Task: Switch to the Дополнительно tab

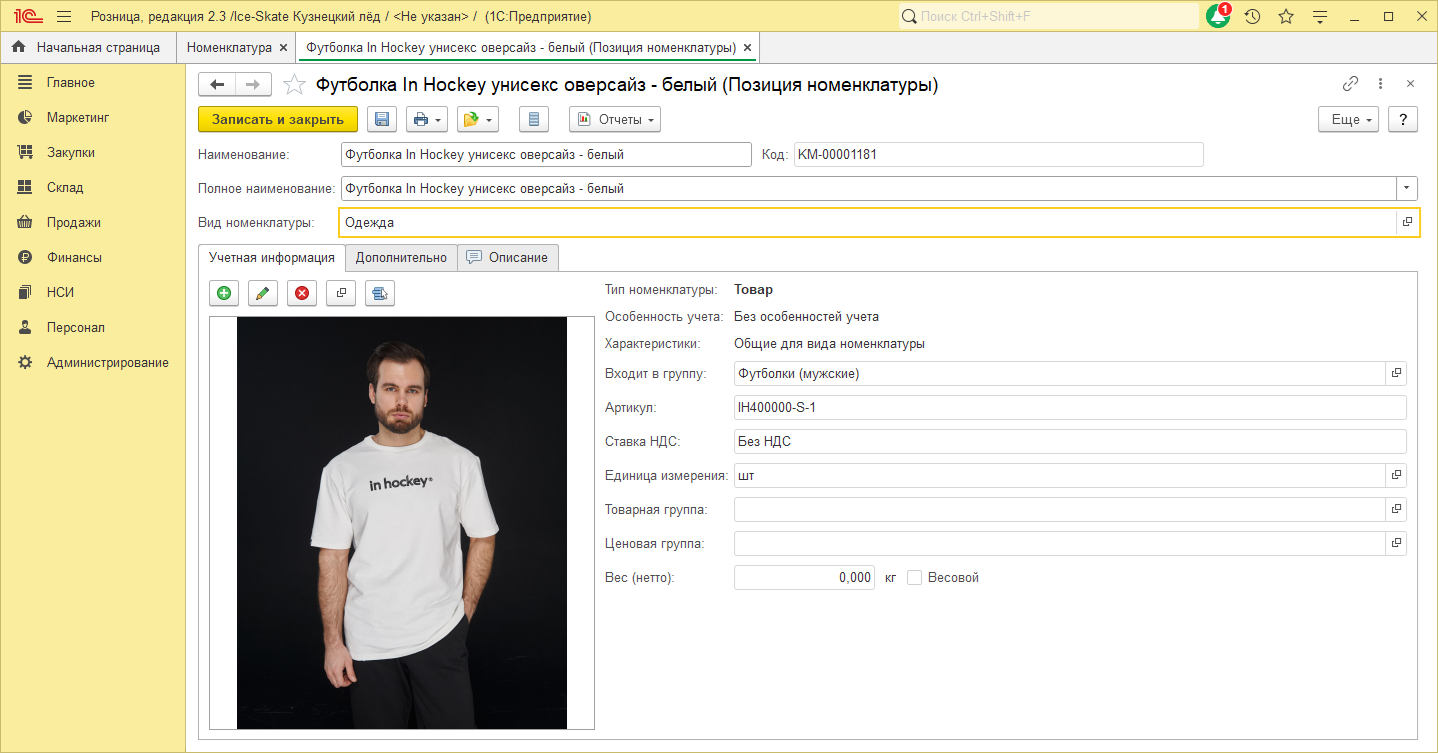Action: point(401,257)
